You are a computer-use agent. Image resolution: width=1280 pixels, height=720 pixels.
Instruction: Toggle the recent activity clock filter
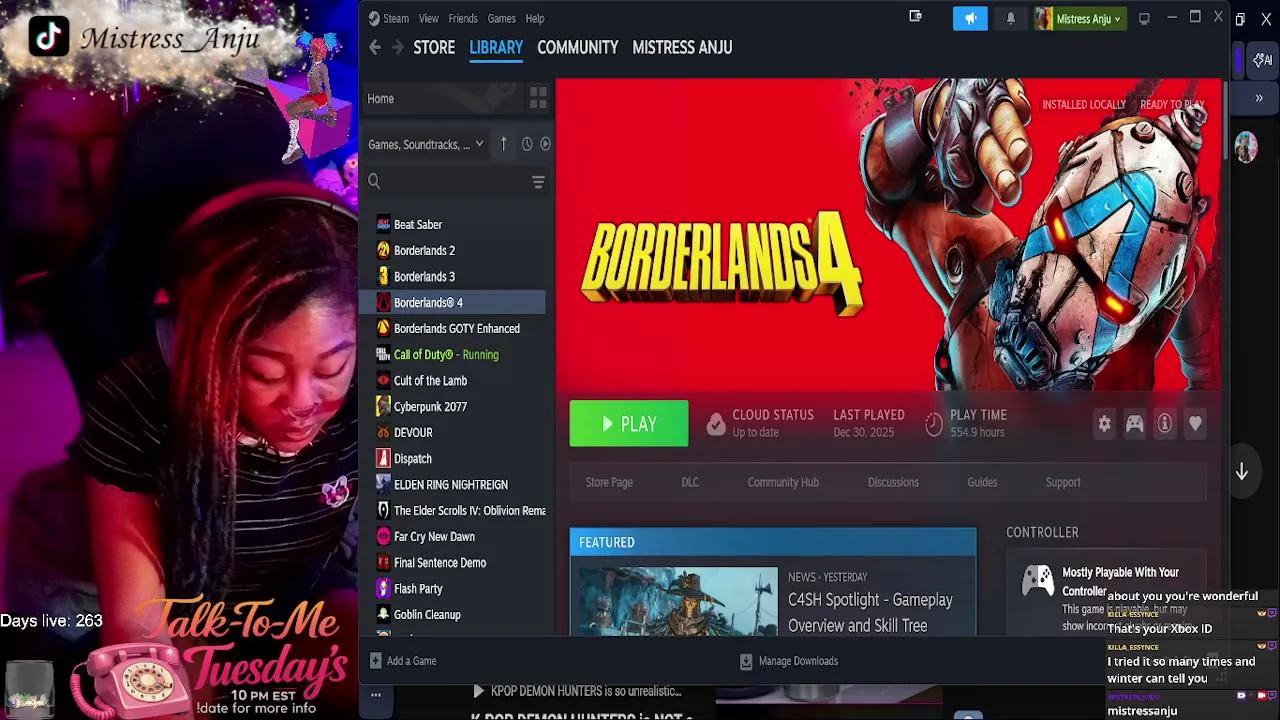click(x=527, y=144)
